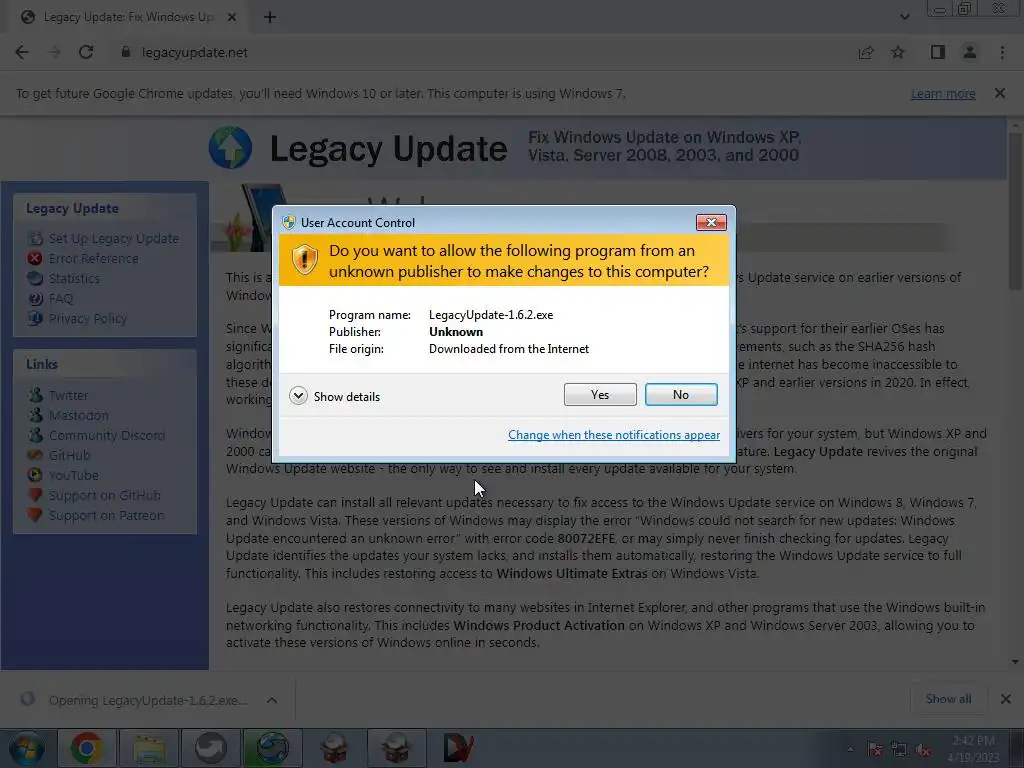This screenshot has height=768, width=1024.
Task: Open the tab search dropdown arrow
Action: click(x=904, y=17)
